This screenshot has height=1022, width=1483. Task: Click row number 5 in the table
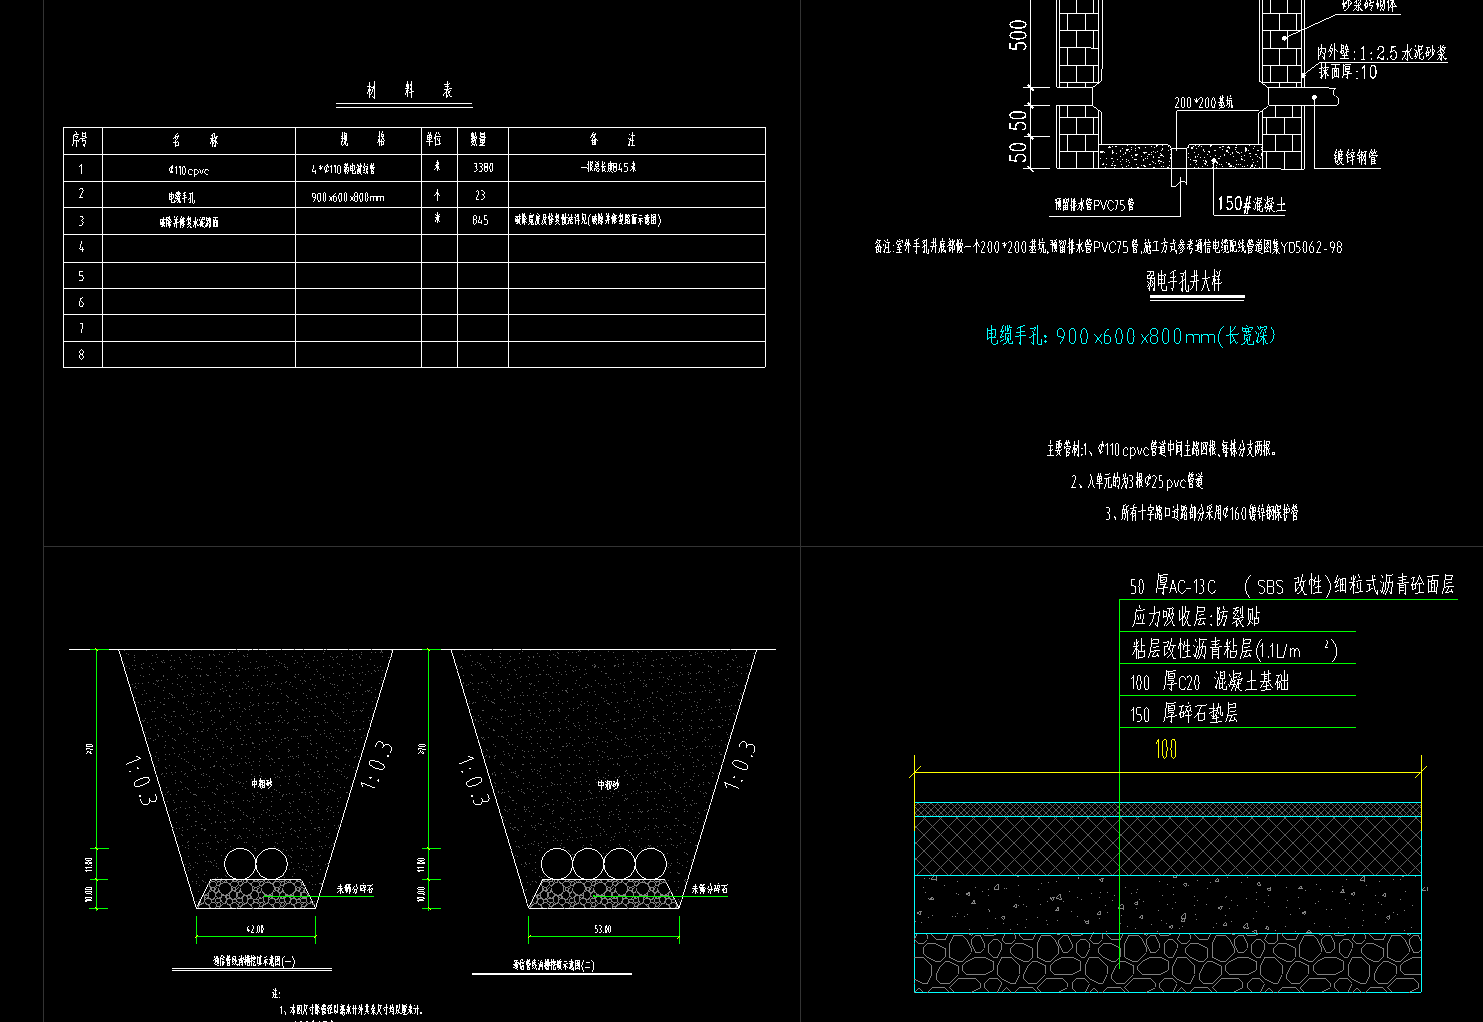click(81, 276)
